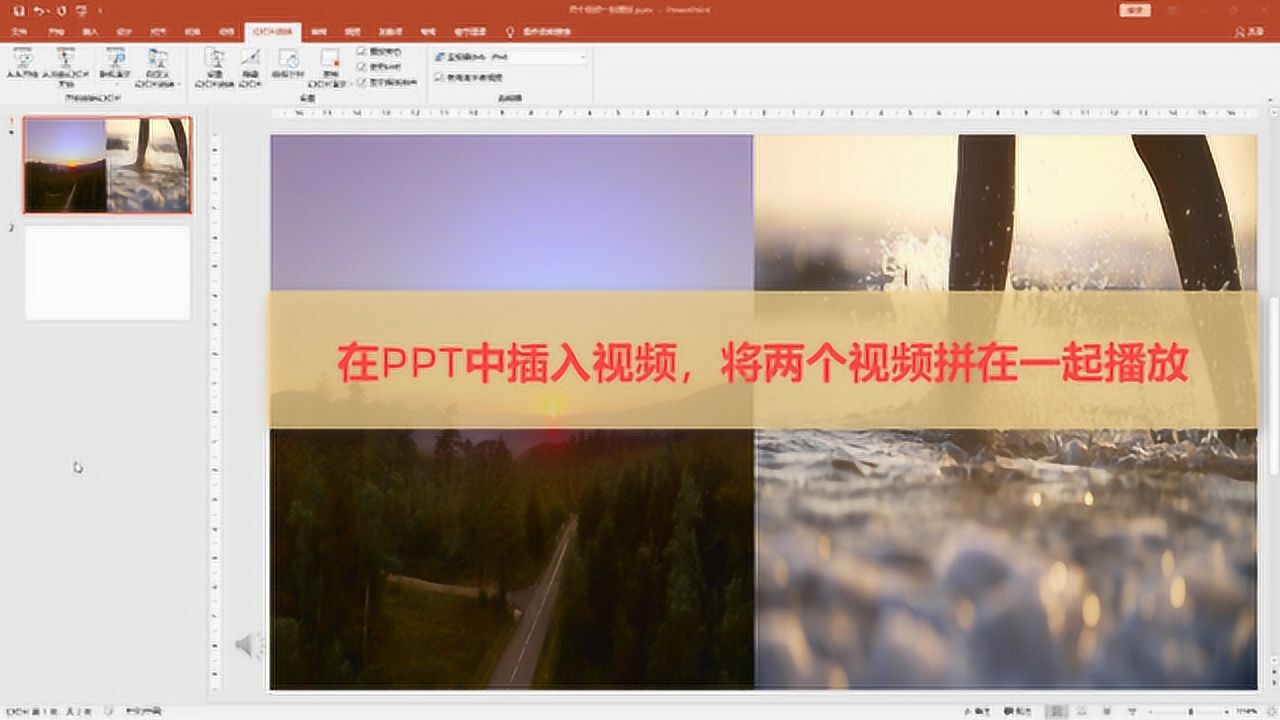Image resolution: width=1280 pixels, height=720 pixels.
Task: Start the slide show from the status bar icon
Action: [x=1134, y=711]
